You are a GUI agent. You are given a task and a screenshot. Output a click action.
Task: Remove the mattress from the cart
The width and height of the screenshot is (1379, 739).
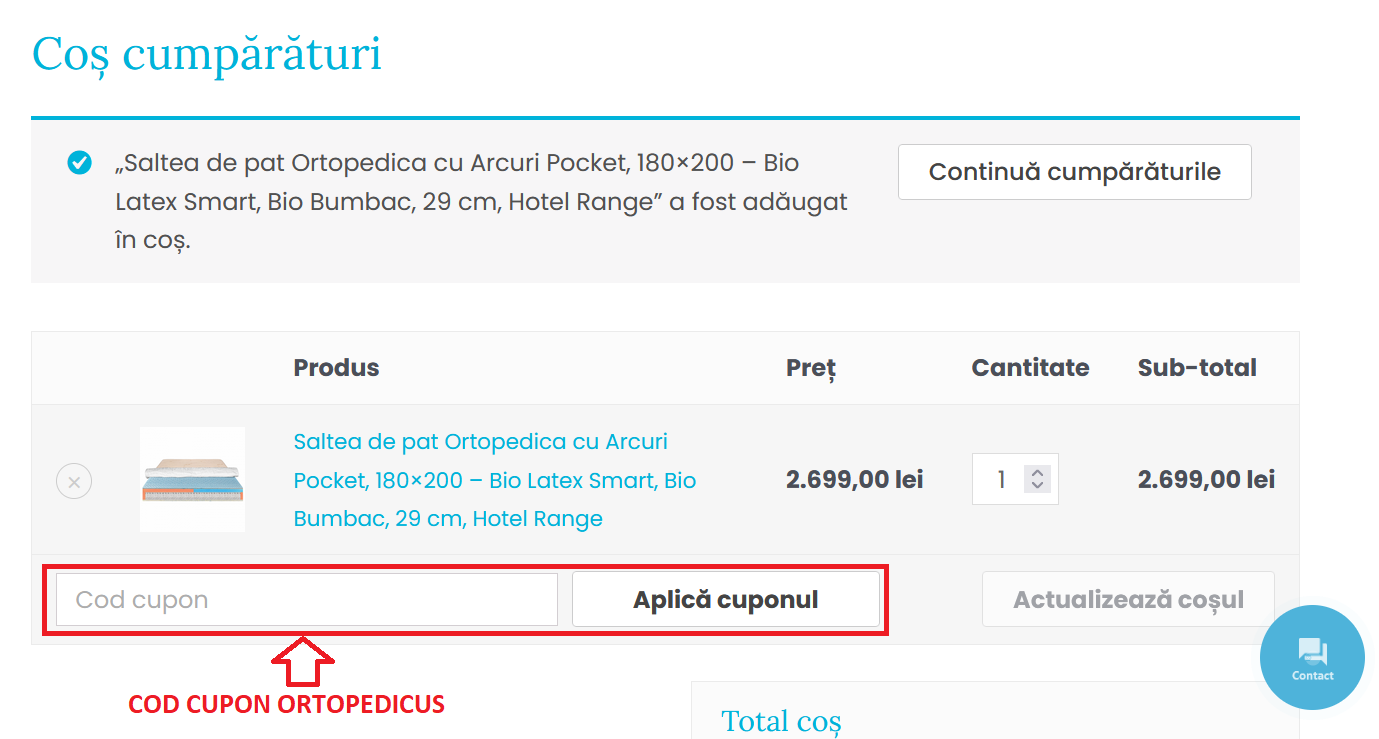pos(74,481)
